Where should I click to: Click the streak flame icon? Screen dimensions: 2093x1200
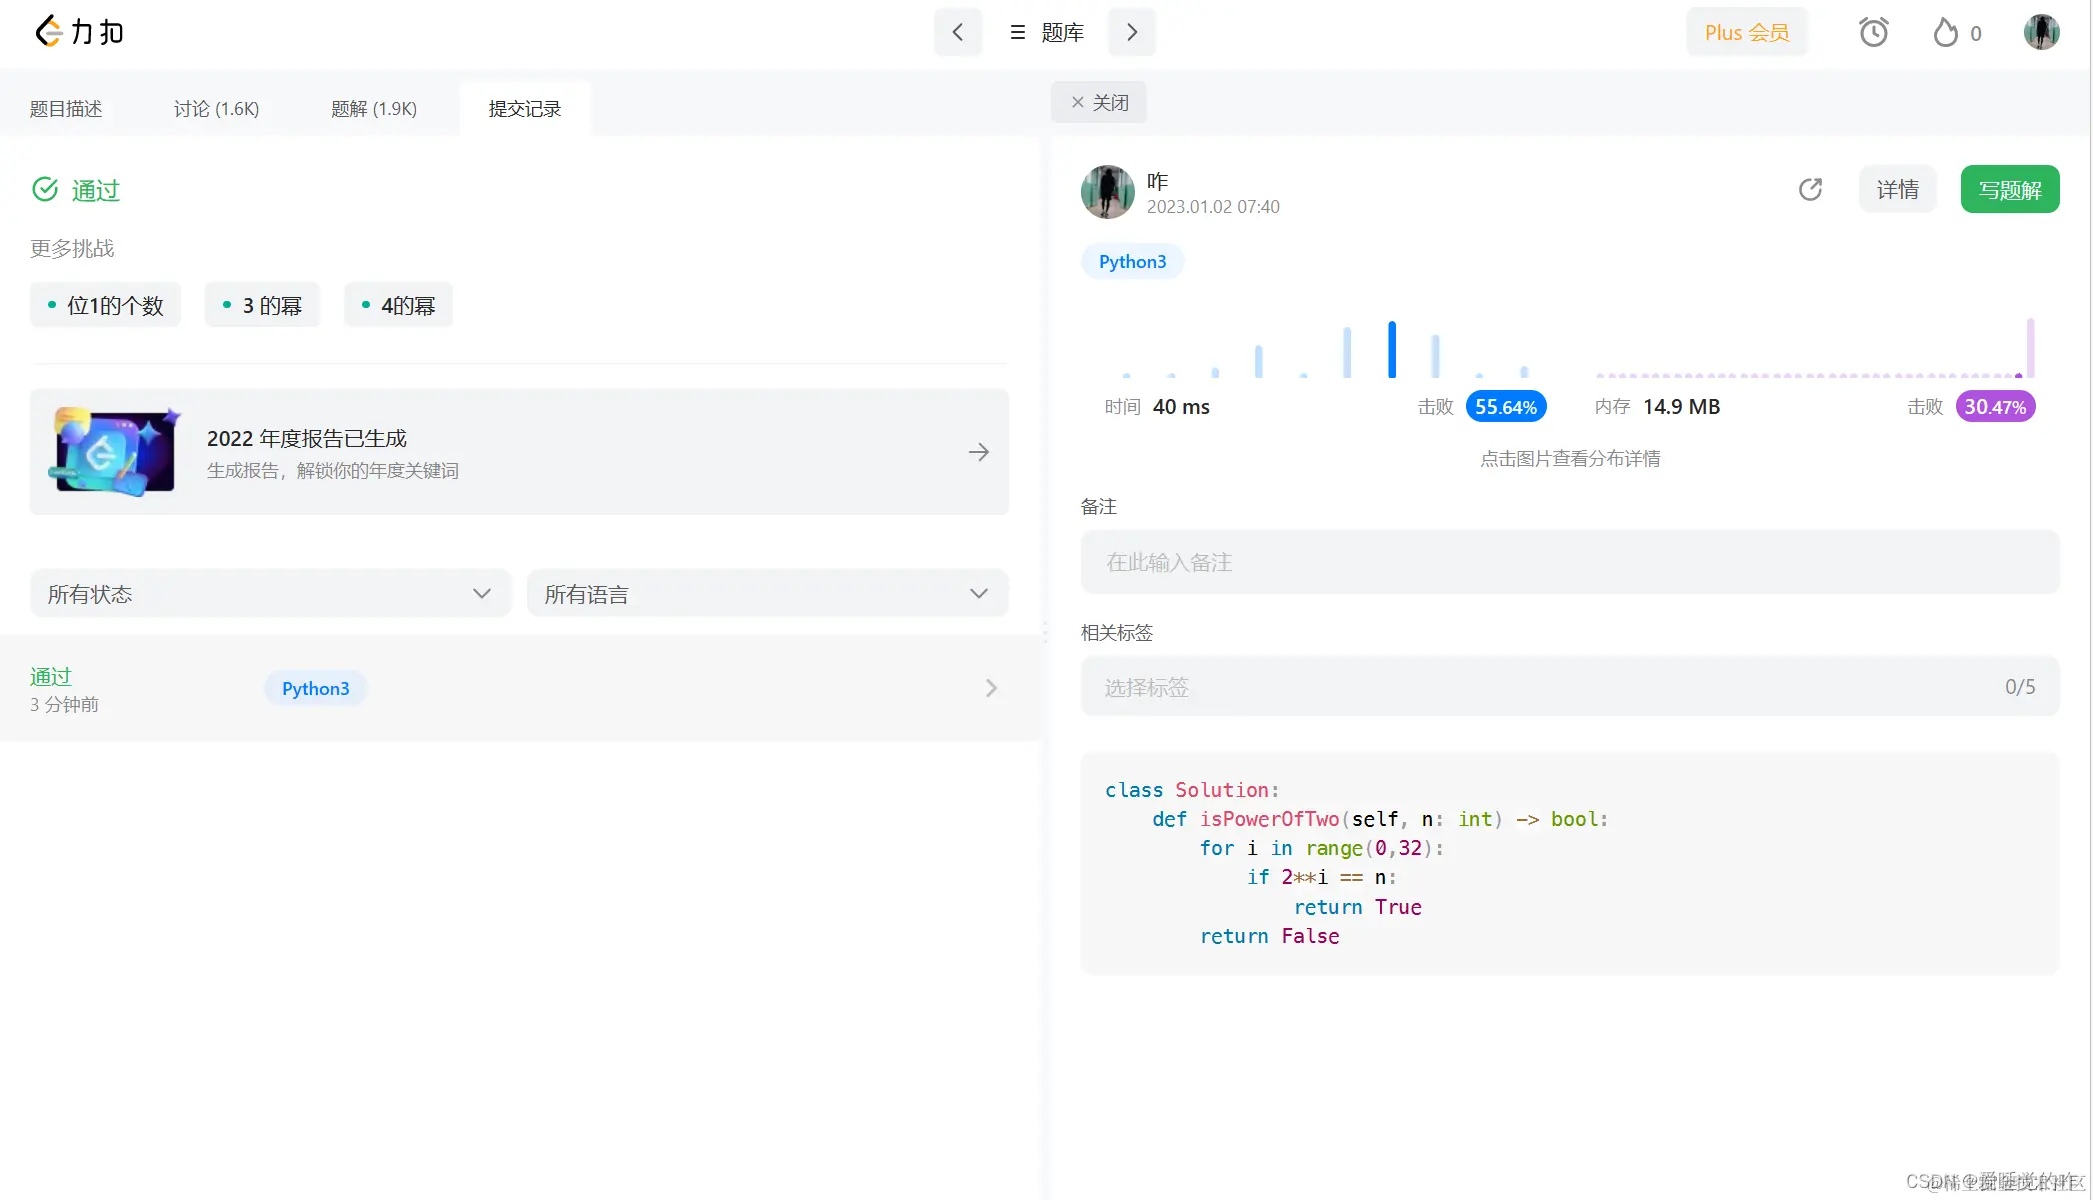1945,33
